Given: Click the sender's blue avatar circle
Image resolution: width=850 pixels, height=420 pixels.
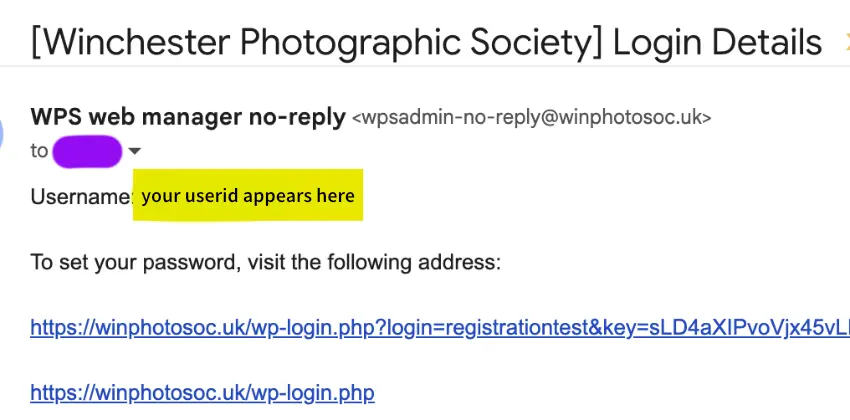Looking at the screenshot, I should pos(3,135).
